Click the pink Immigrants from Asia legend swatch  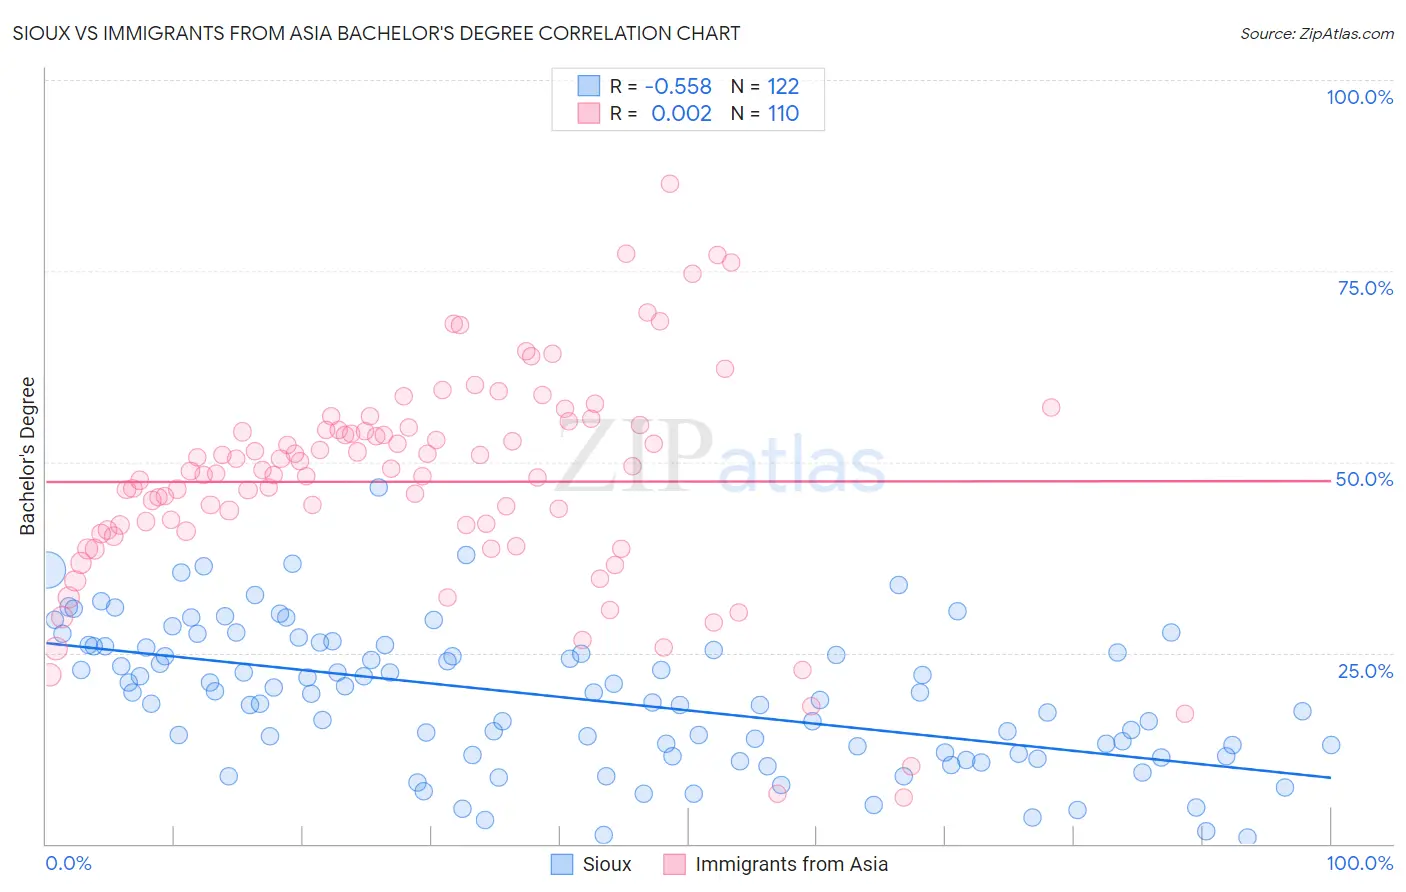pyautogui.click(x=674, y=864)
